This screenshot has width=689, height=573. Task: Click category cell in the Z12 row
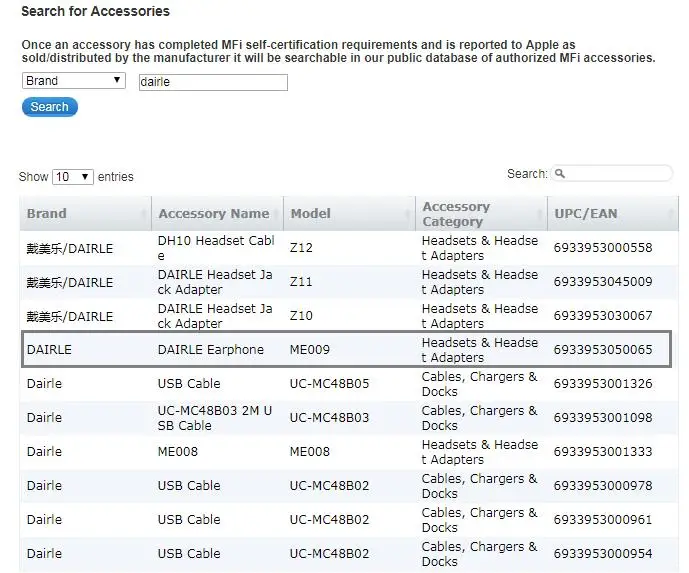(x=480, y=248)
